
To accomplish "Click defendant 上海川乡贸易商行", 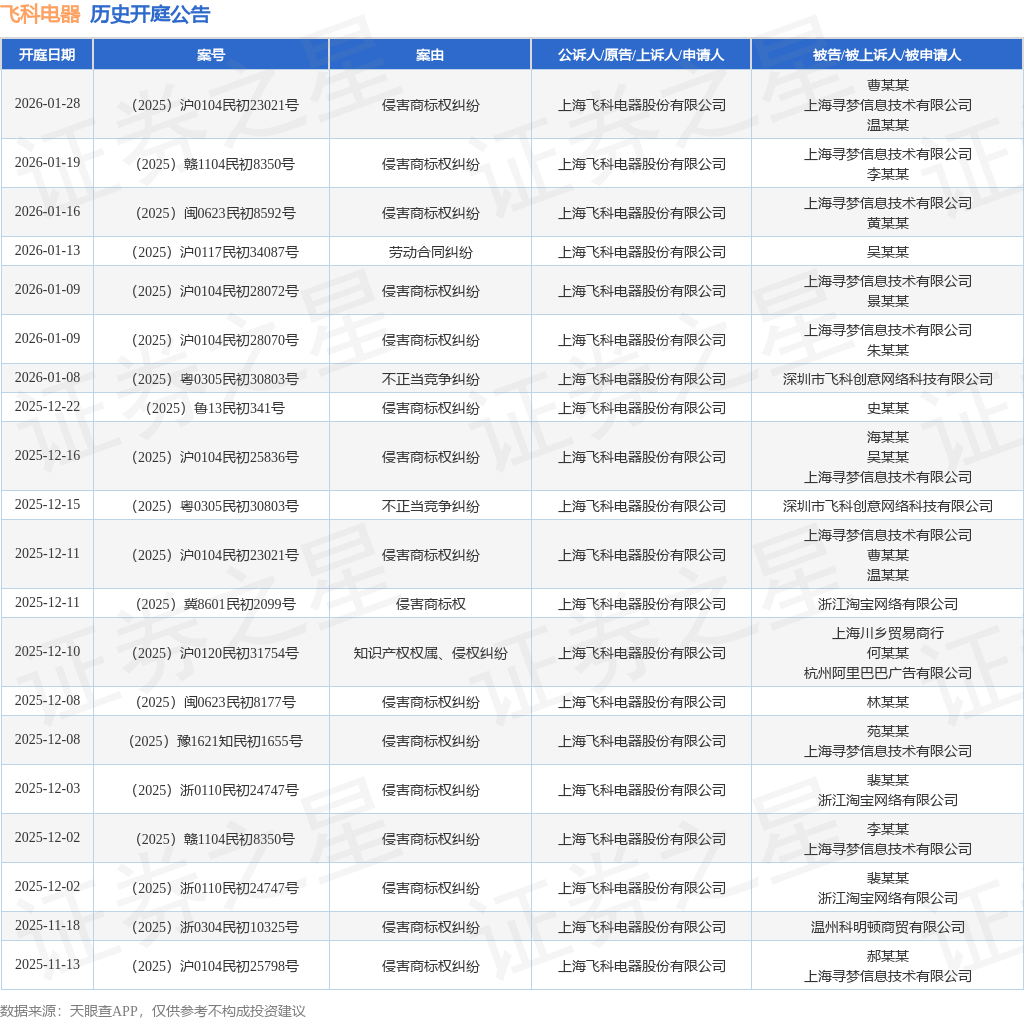I will [x=888, y=633].
